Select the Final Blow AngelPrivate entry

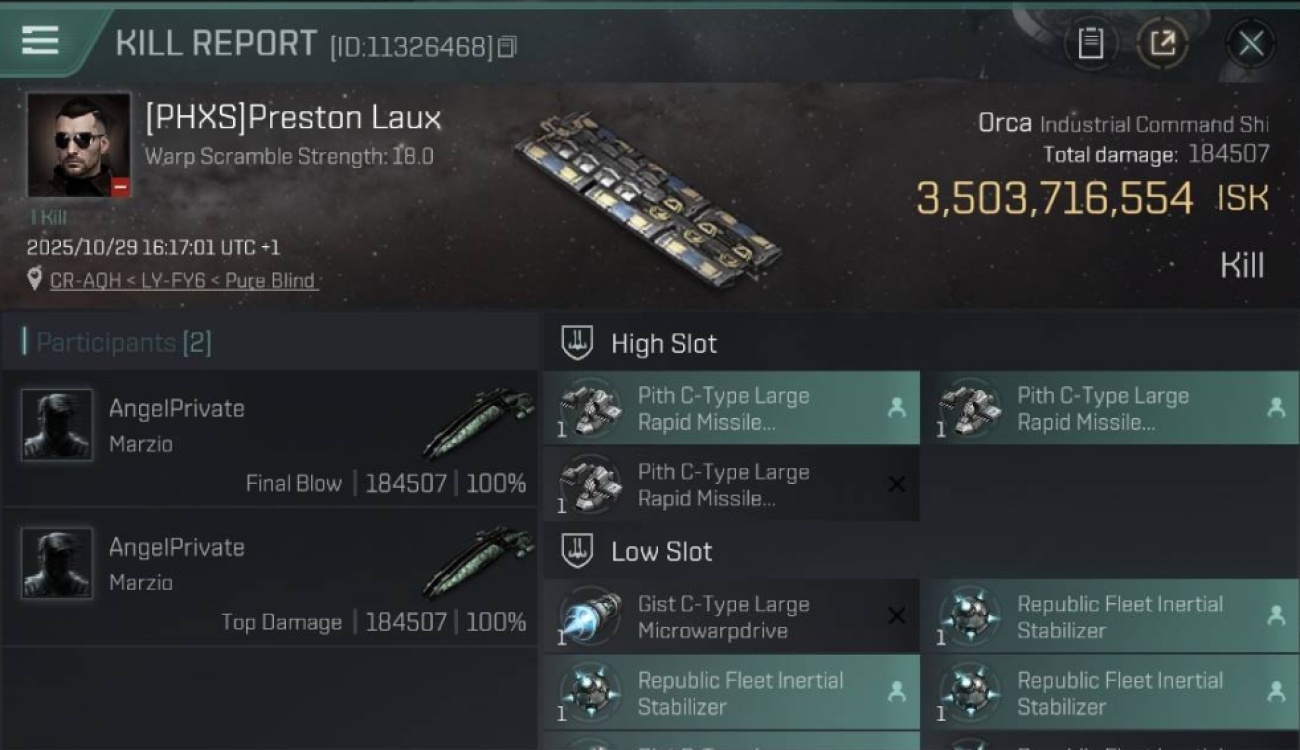(270, 440)
